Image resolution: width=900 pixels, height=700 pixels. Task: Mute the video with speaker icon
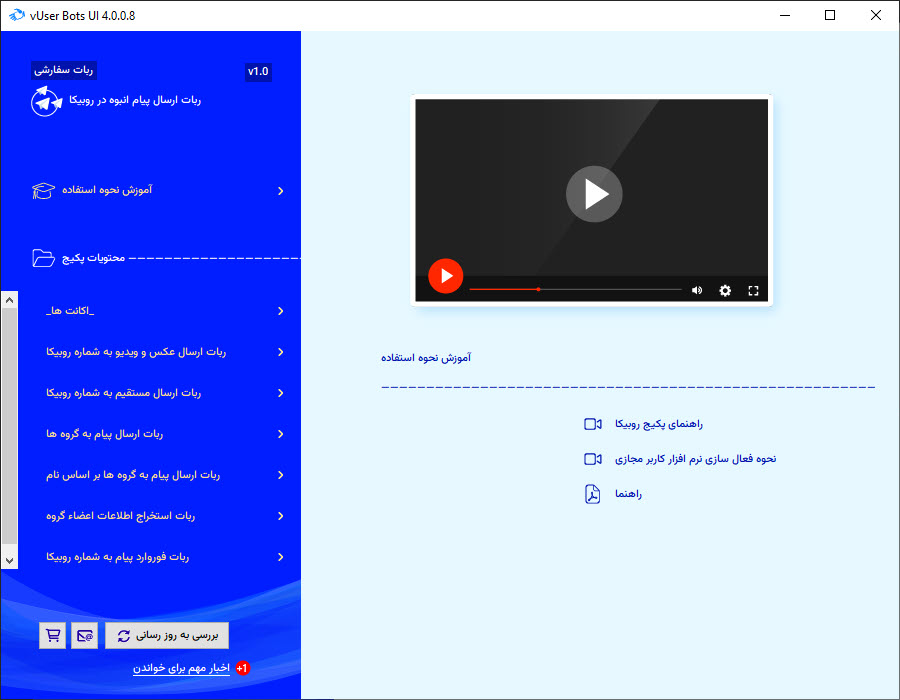(697, 290)
